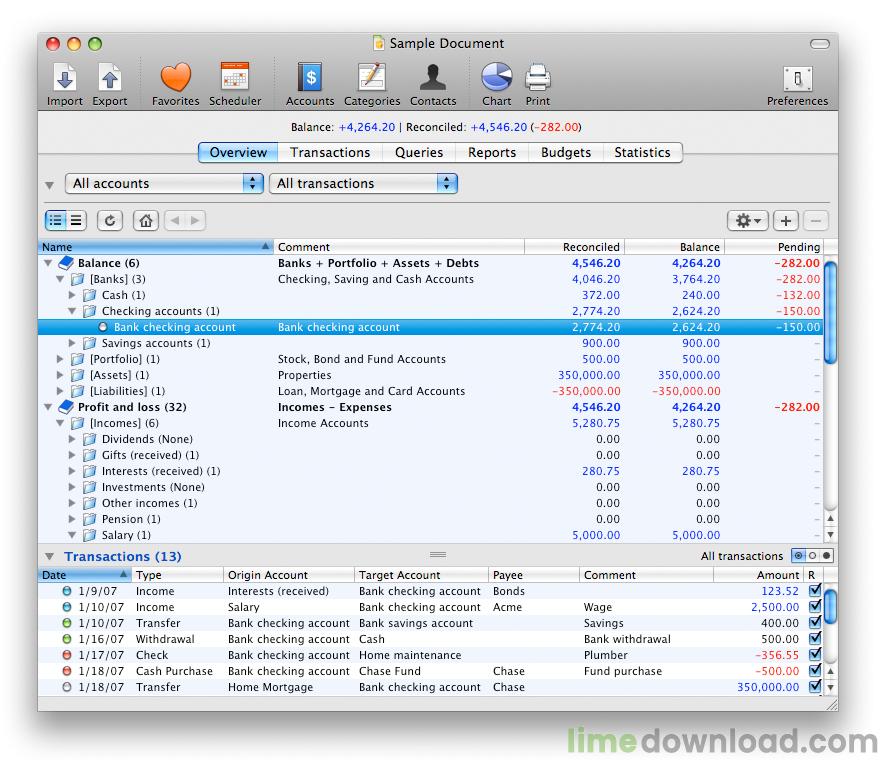Collapse the Transactions (13) section
Viewport: 885px width, 772px height.
pyautogui.click(x=49, y=556)
